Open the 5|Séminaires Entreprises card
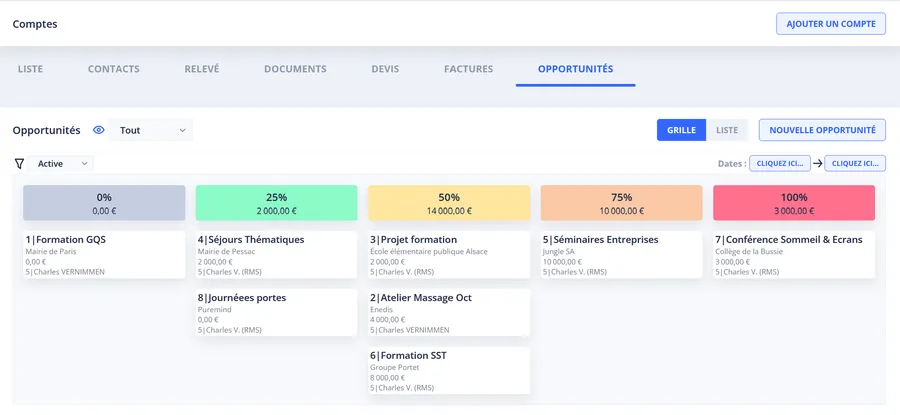900x415 pixels. tap(622, 255)
